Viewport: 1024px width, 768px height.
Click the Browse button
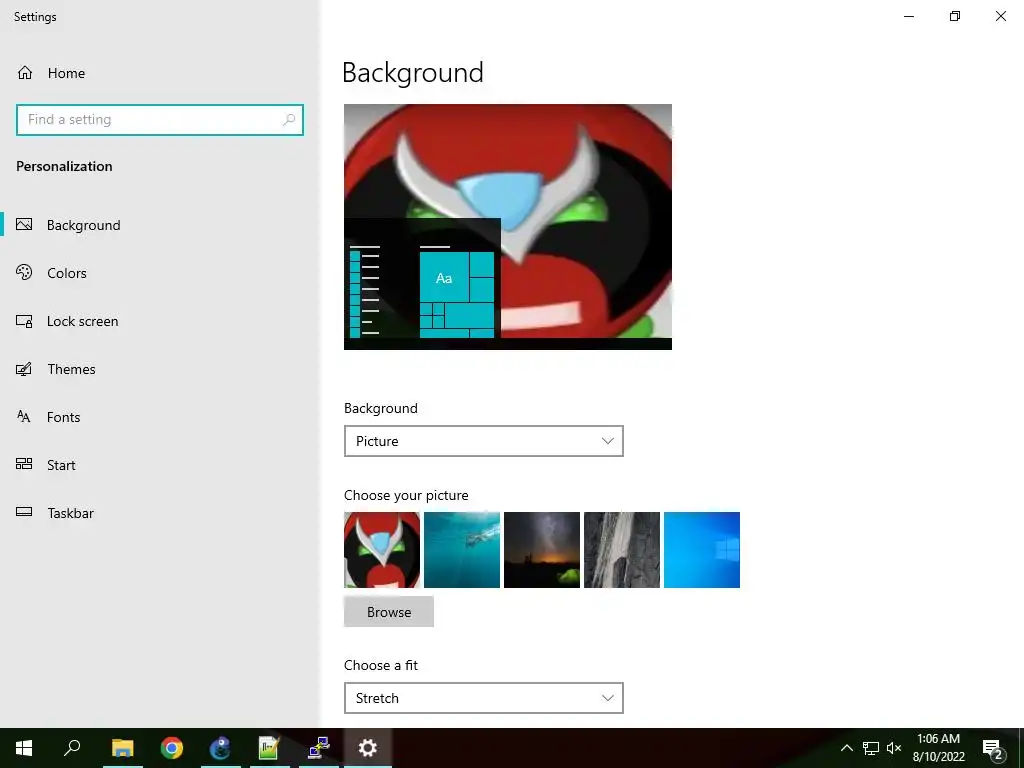(x=389, y=612)
